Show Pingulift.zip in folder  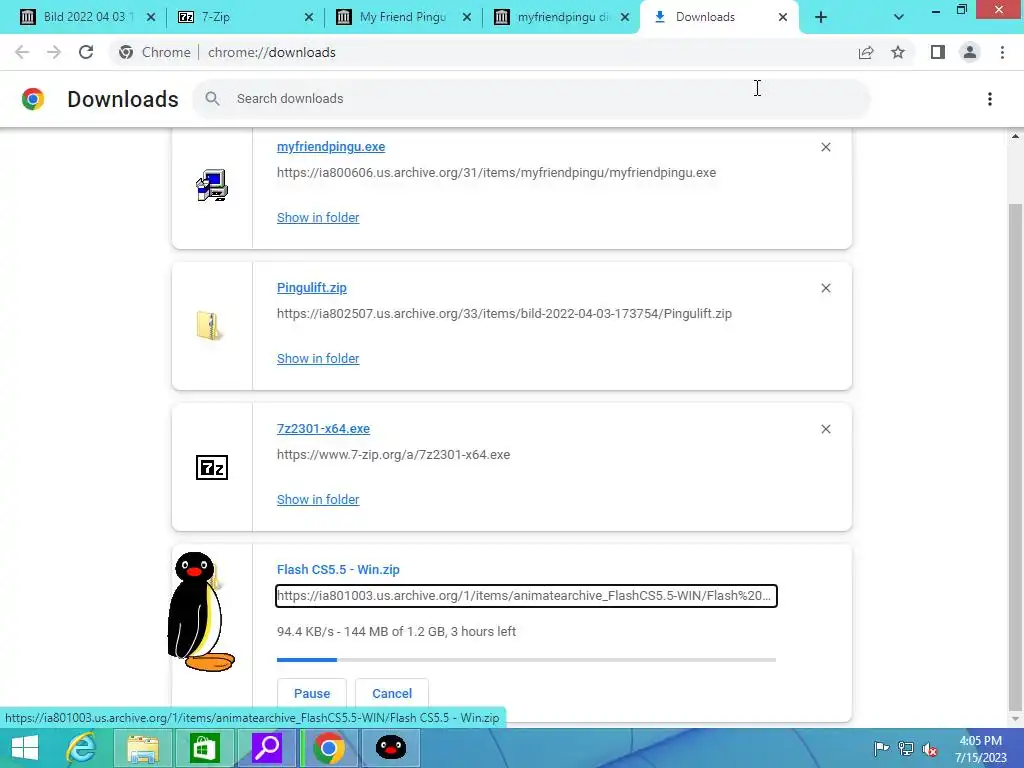(x=318, y=359)
